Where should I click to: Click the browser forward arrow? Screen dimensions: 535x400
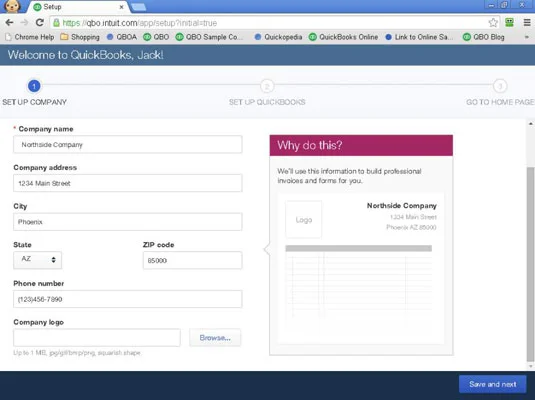point(24,23)
